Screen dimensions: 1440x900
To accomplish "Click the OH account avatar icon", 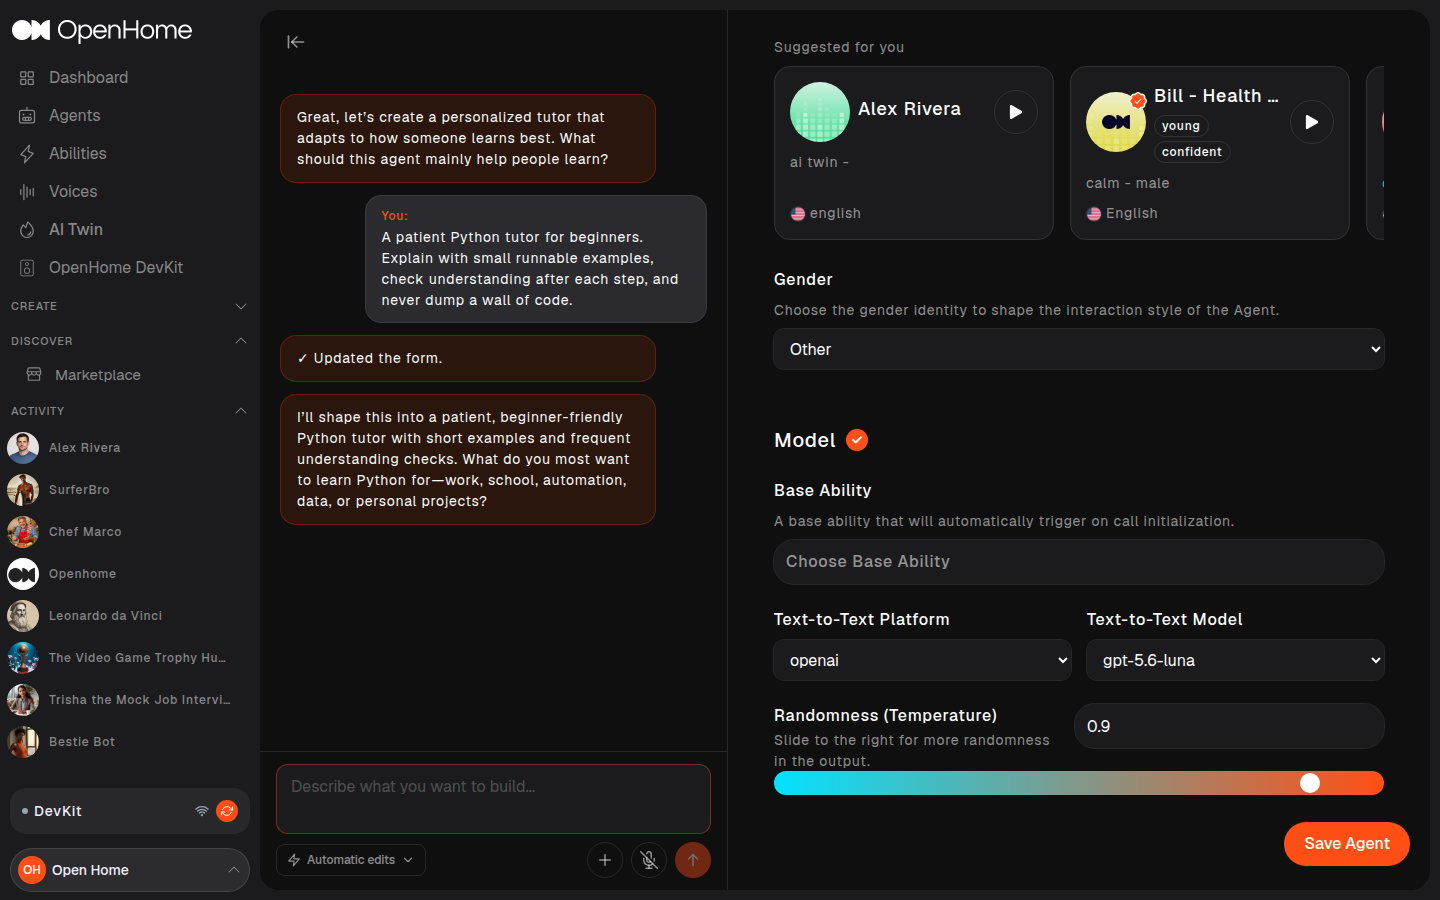I will point(32,870).
